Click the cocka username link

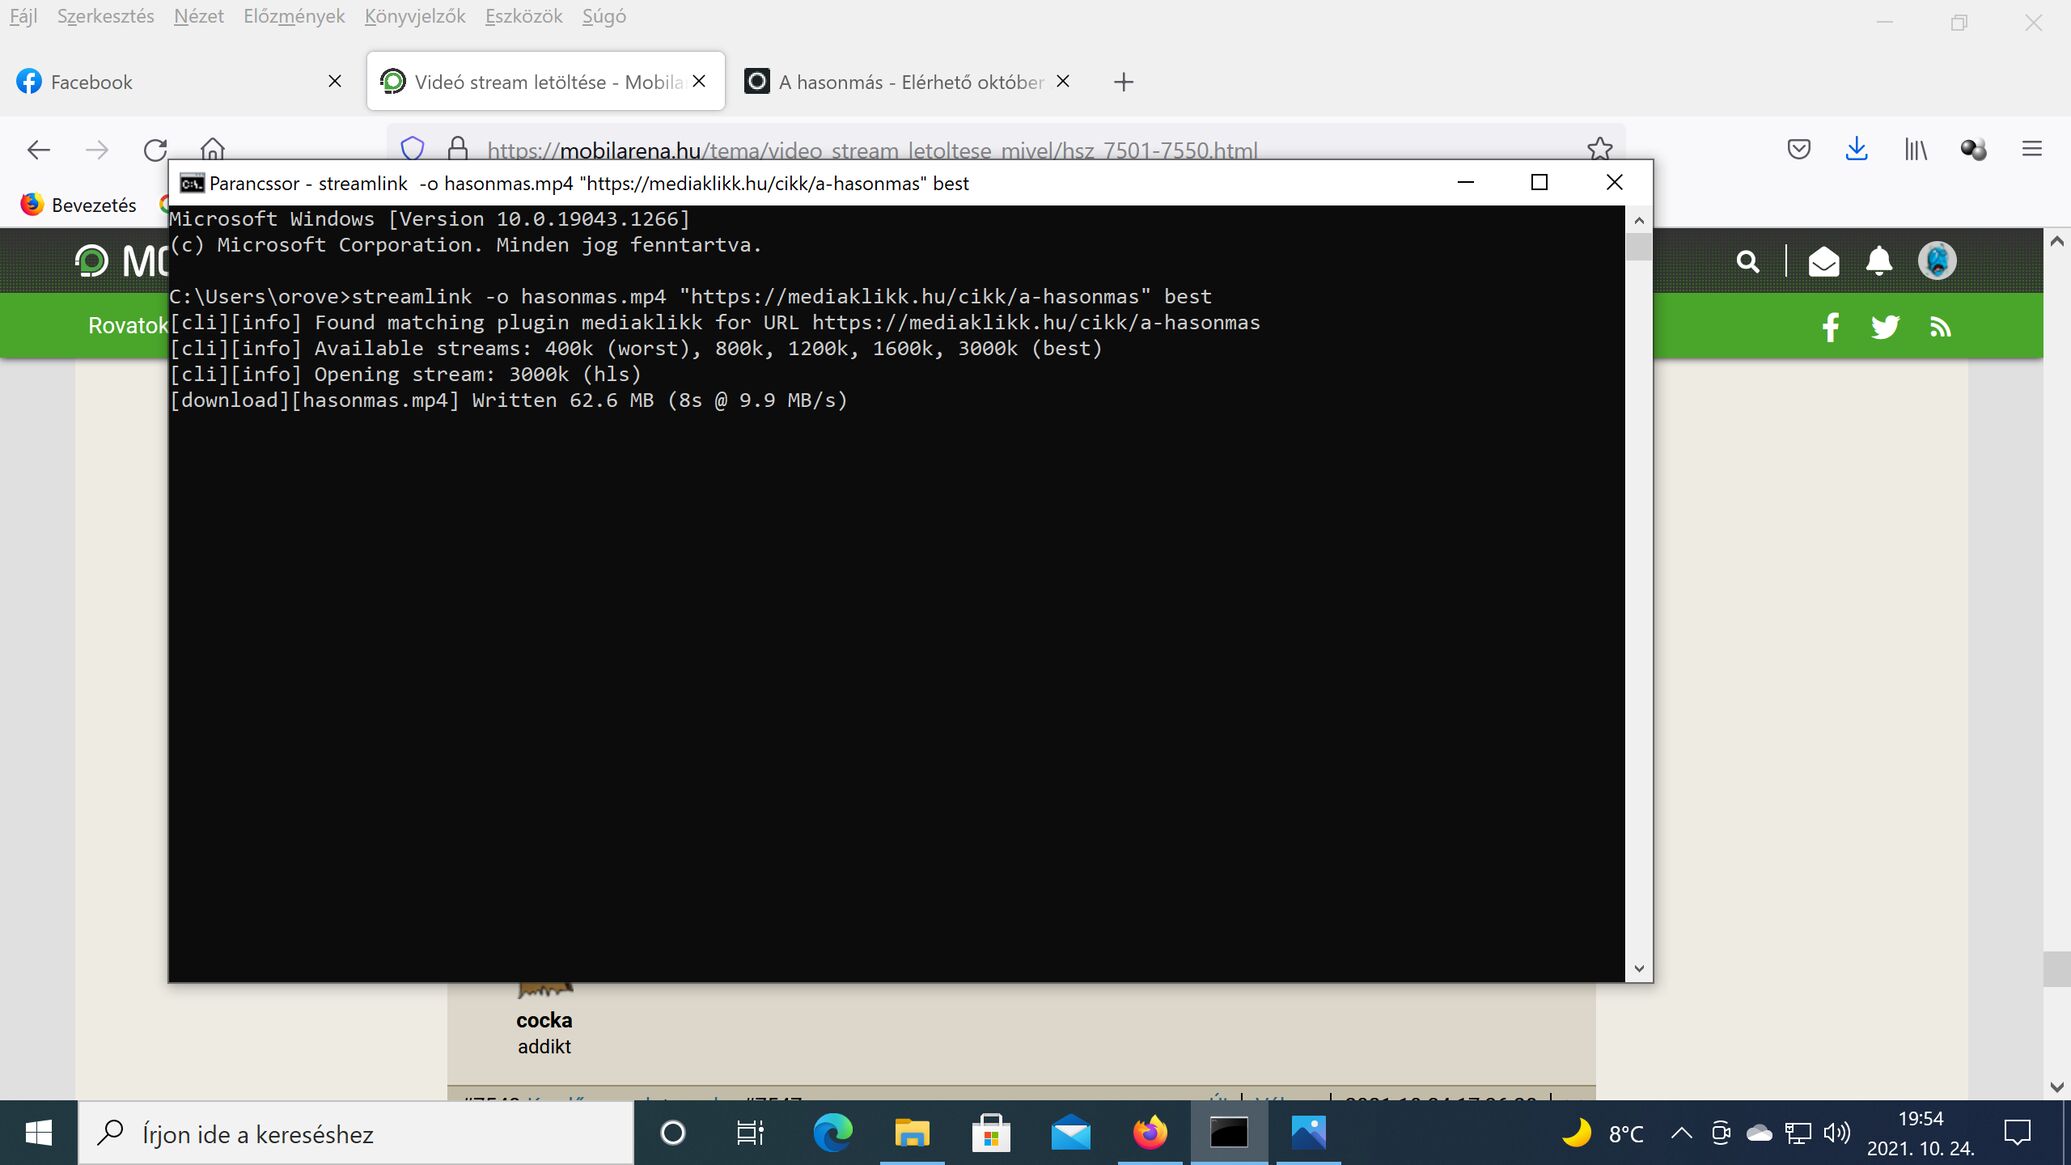click(x=544, y=1020)
